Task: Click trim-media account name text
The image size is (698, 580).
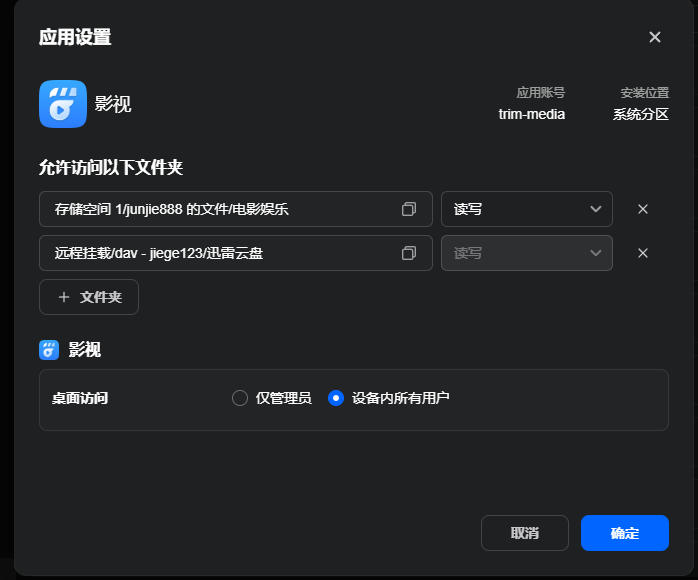Action: tap(532, 114)
